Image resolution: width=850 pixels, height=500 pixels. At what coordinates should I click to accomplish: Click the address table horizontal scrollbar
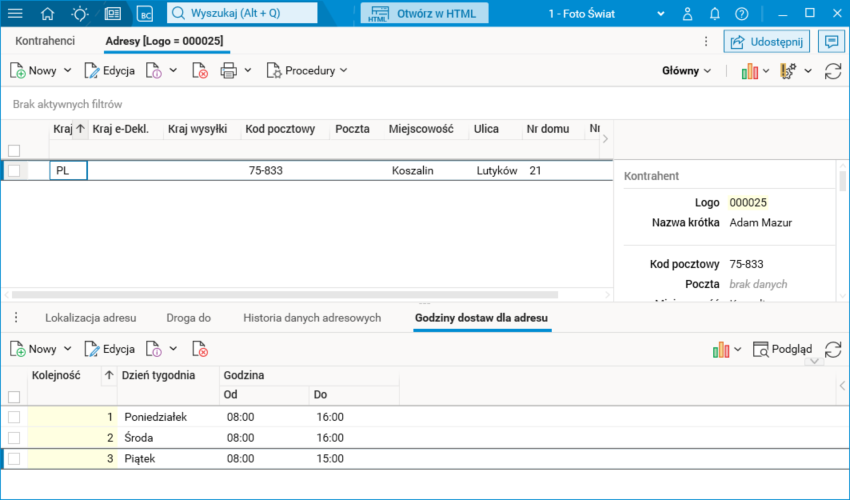click(x=285, y=294)
